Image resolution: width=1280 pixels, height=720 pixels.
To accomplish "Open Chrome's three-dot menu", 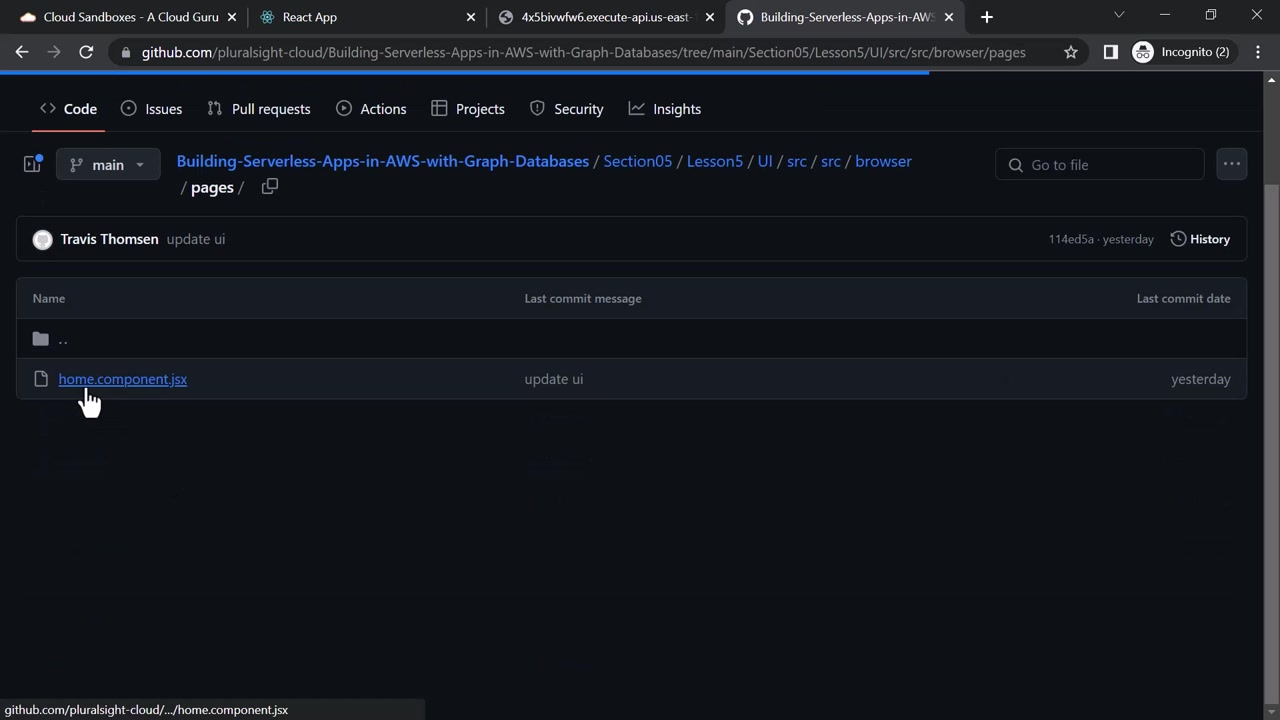I will 1258,52.
